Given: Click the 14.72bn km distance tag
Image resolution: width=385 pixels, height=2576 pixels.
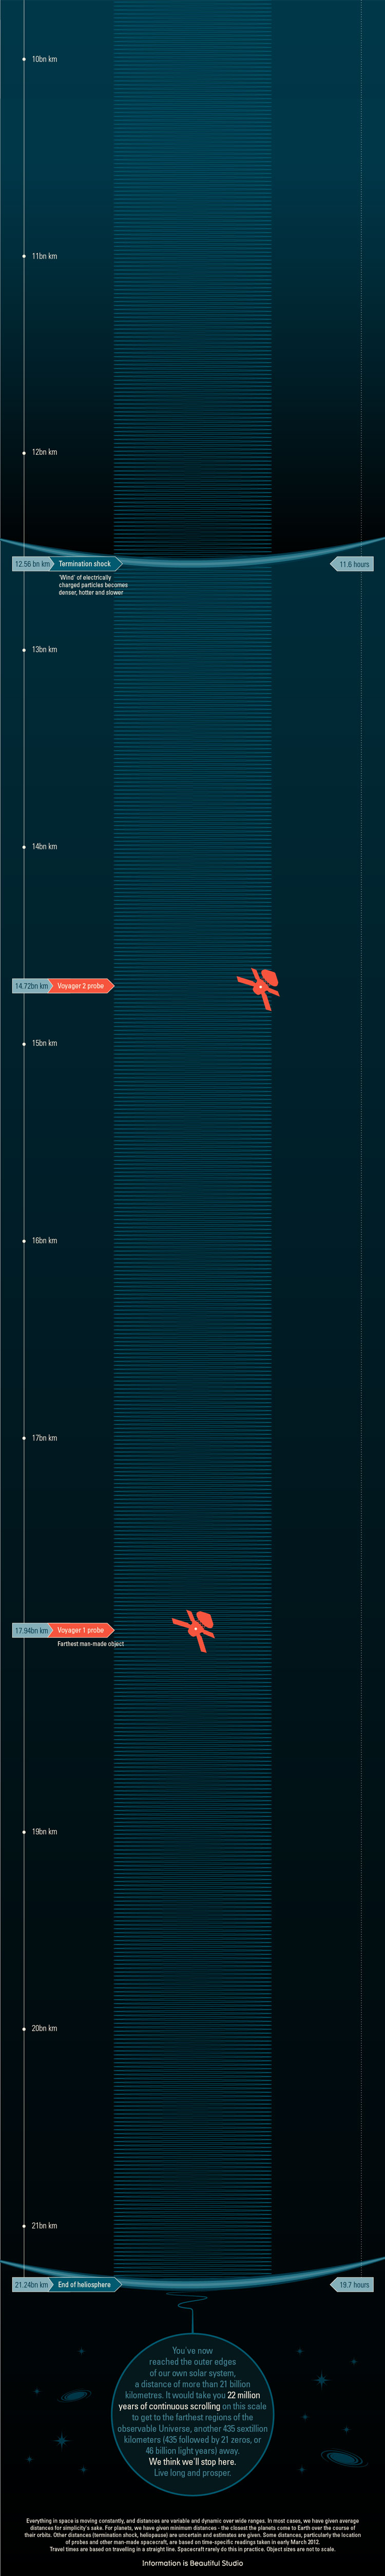Looking at the screenshot, I should tap(32, 986).
